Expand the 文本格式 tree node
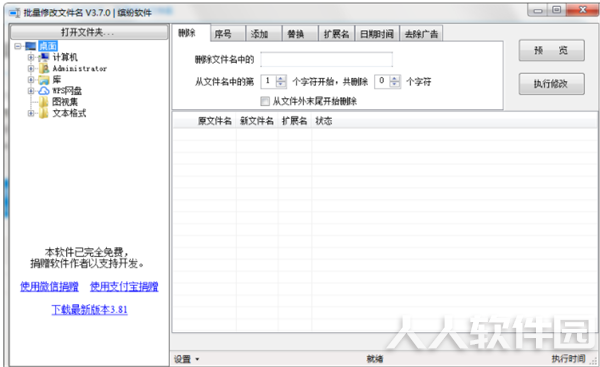Image resolution: width=600 pixels, height=367 pixels. point(31,113)
